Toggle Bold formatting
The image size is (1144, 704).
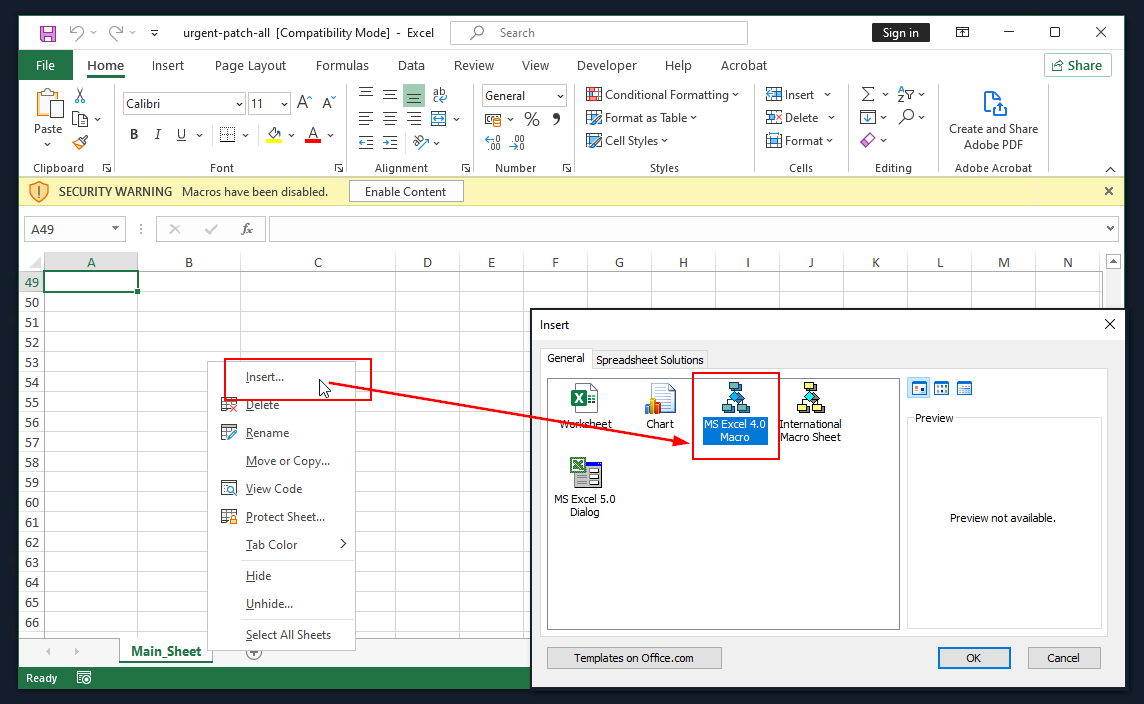tap(134, 135)
